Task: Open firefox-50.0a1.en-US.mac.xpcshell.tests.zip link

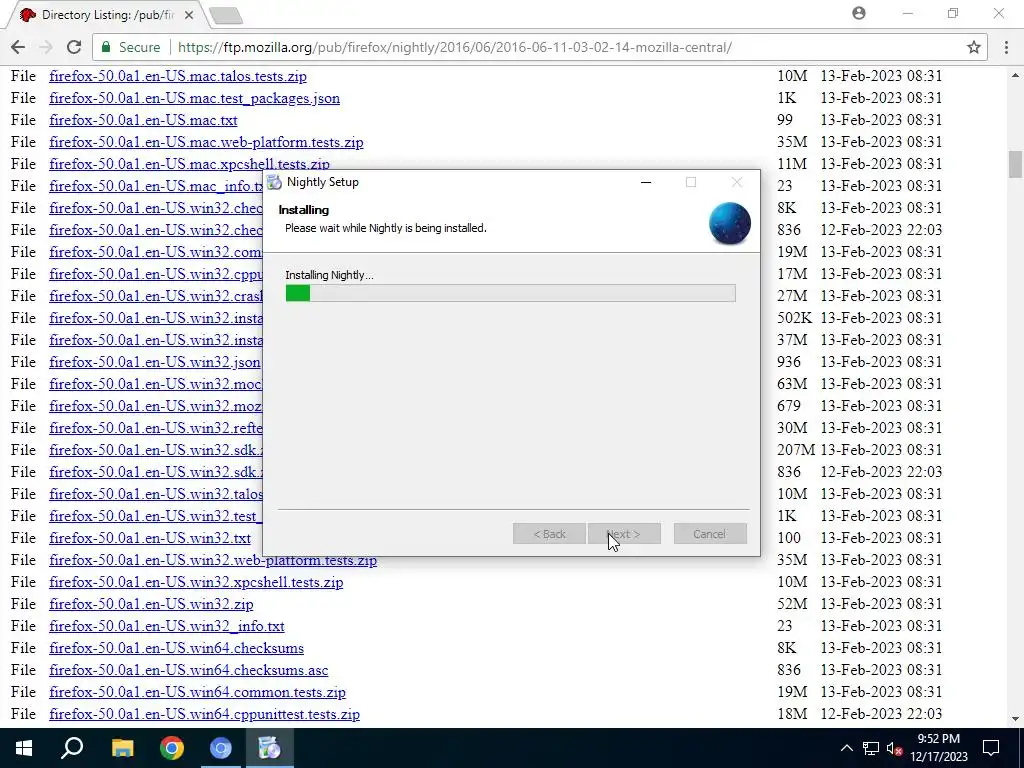Action: coord(189,164)
